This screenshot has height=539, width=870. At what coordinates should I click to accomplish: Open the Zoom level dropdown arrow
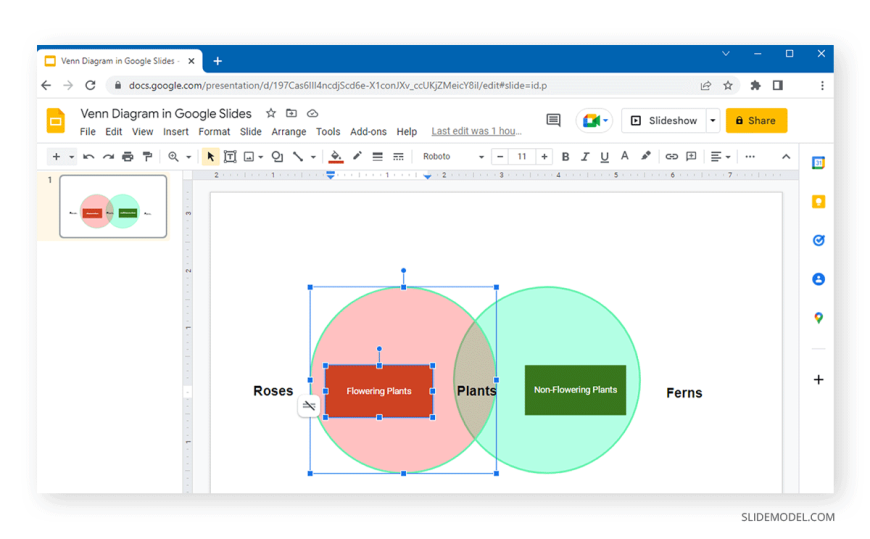pos(189,157)
